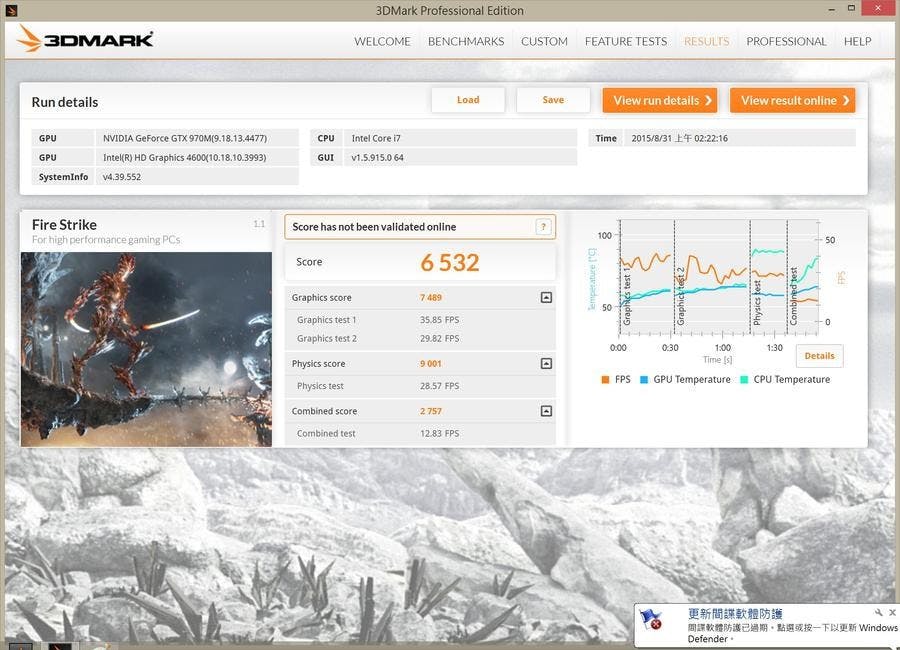Collapse the Graphics score section
Screen dimensions: 900x650
click(x=546, y=298)
